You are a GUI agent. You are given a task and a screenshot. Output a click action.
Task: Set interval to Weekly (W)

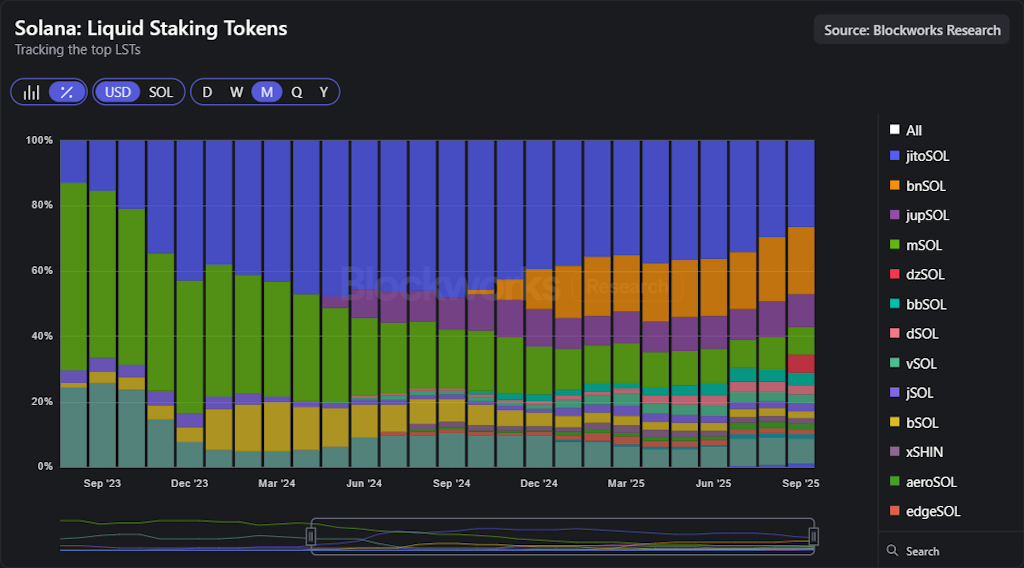237,92
